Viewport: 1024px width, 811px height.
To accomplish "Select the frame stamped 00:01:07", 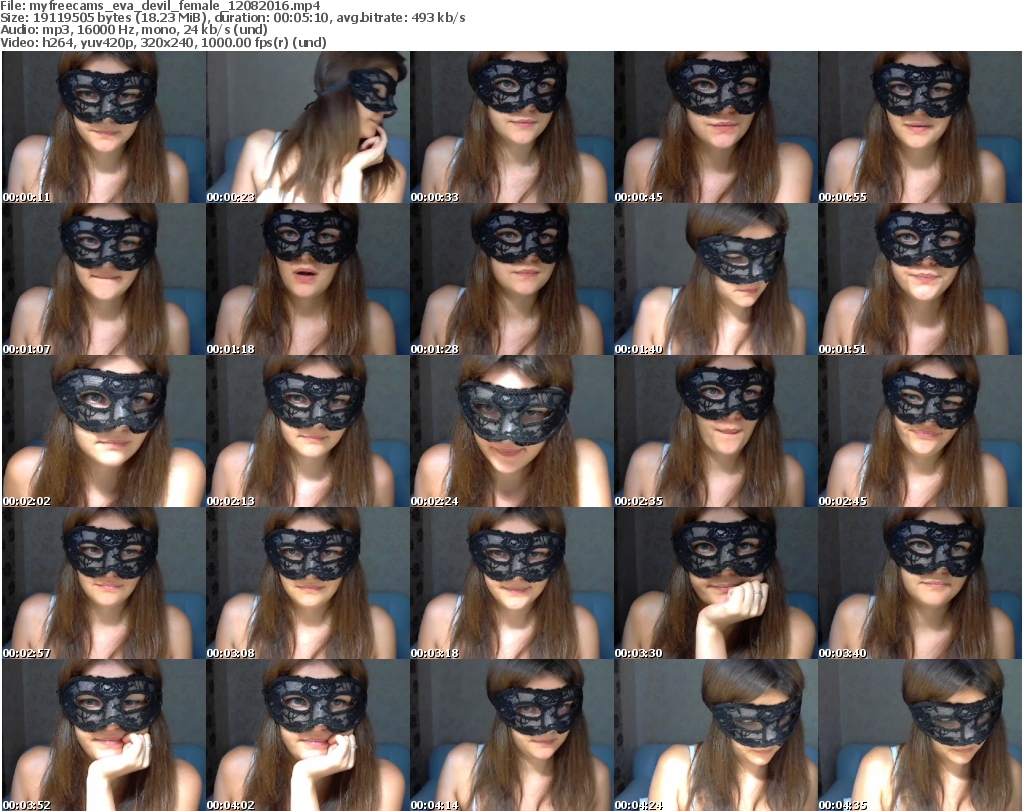I will pos(104,279).
